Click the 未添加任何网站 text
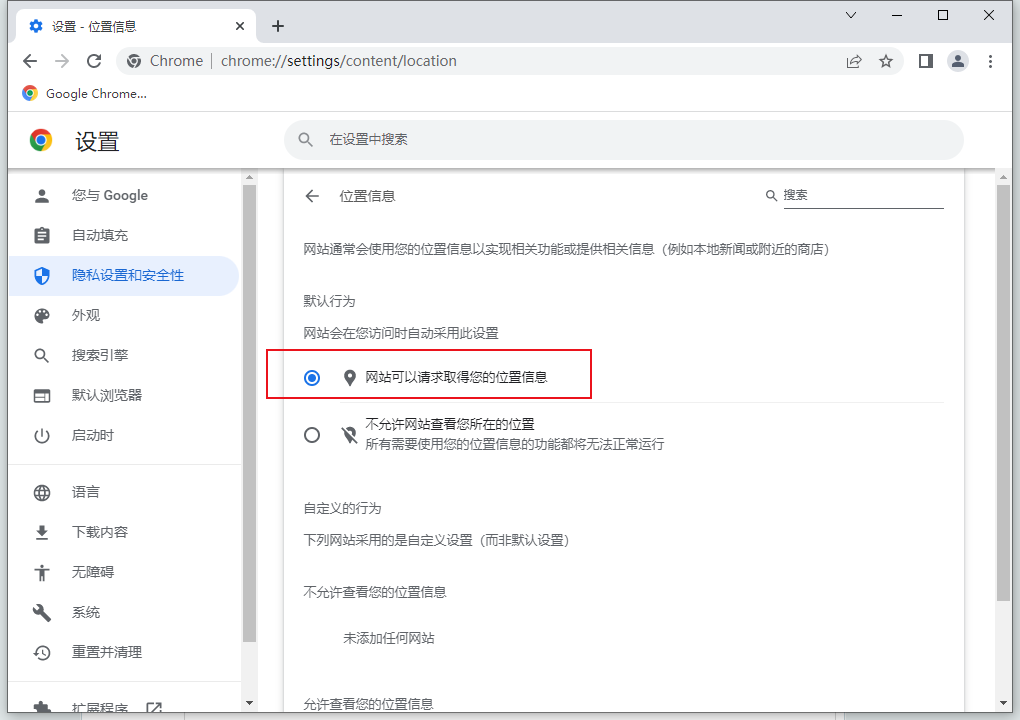 point(389,638)
